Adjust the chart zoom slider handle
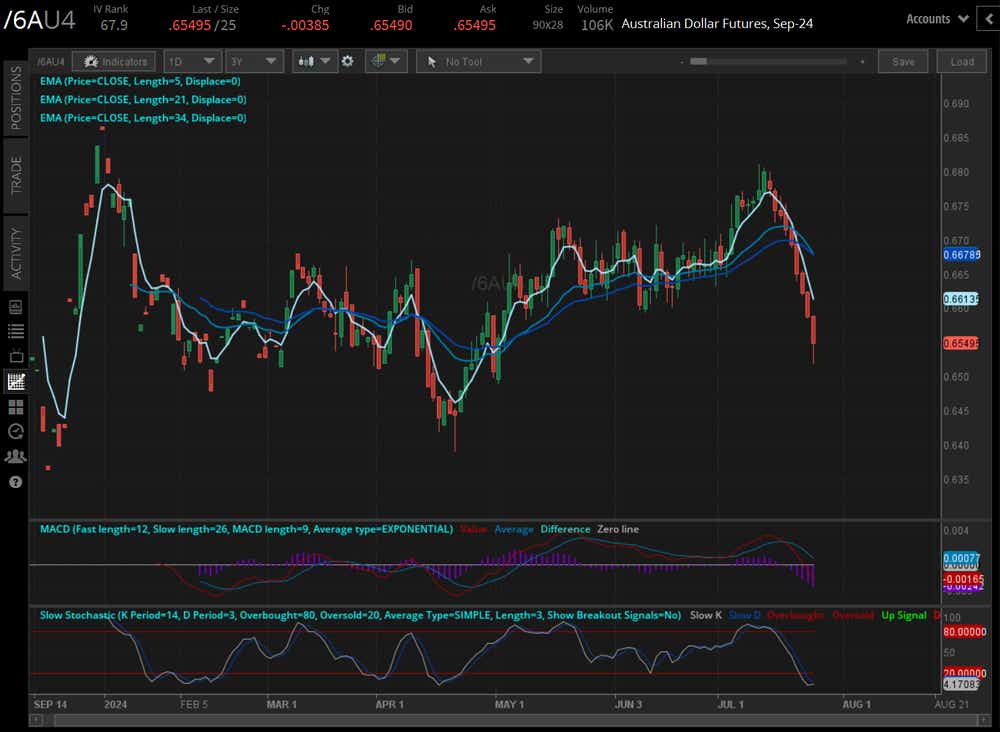The width and height of the screenshot is (1000, 732). (697, 61)
